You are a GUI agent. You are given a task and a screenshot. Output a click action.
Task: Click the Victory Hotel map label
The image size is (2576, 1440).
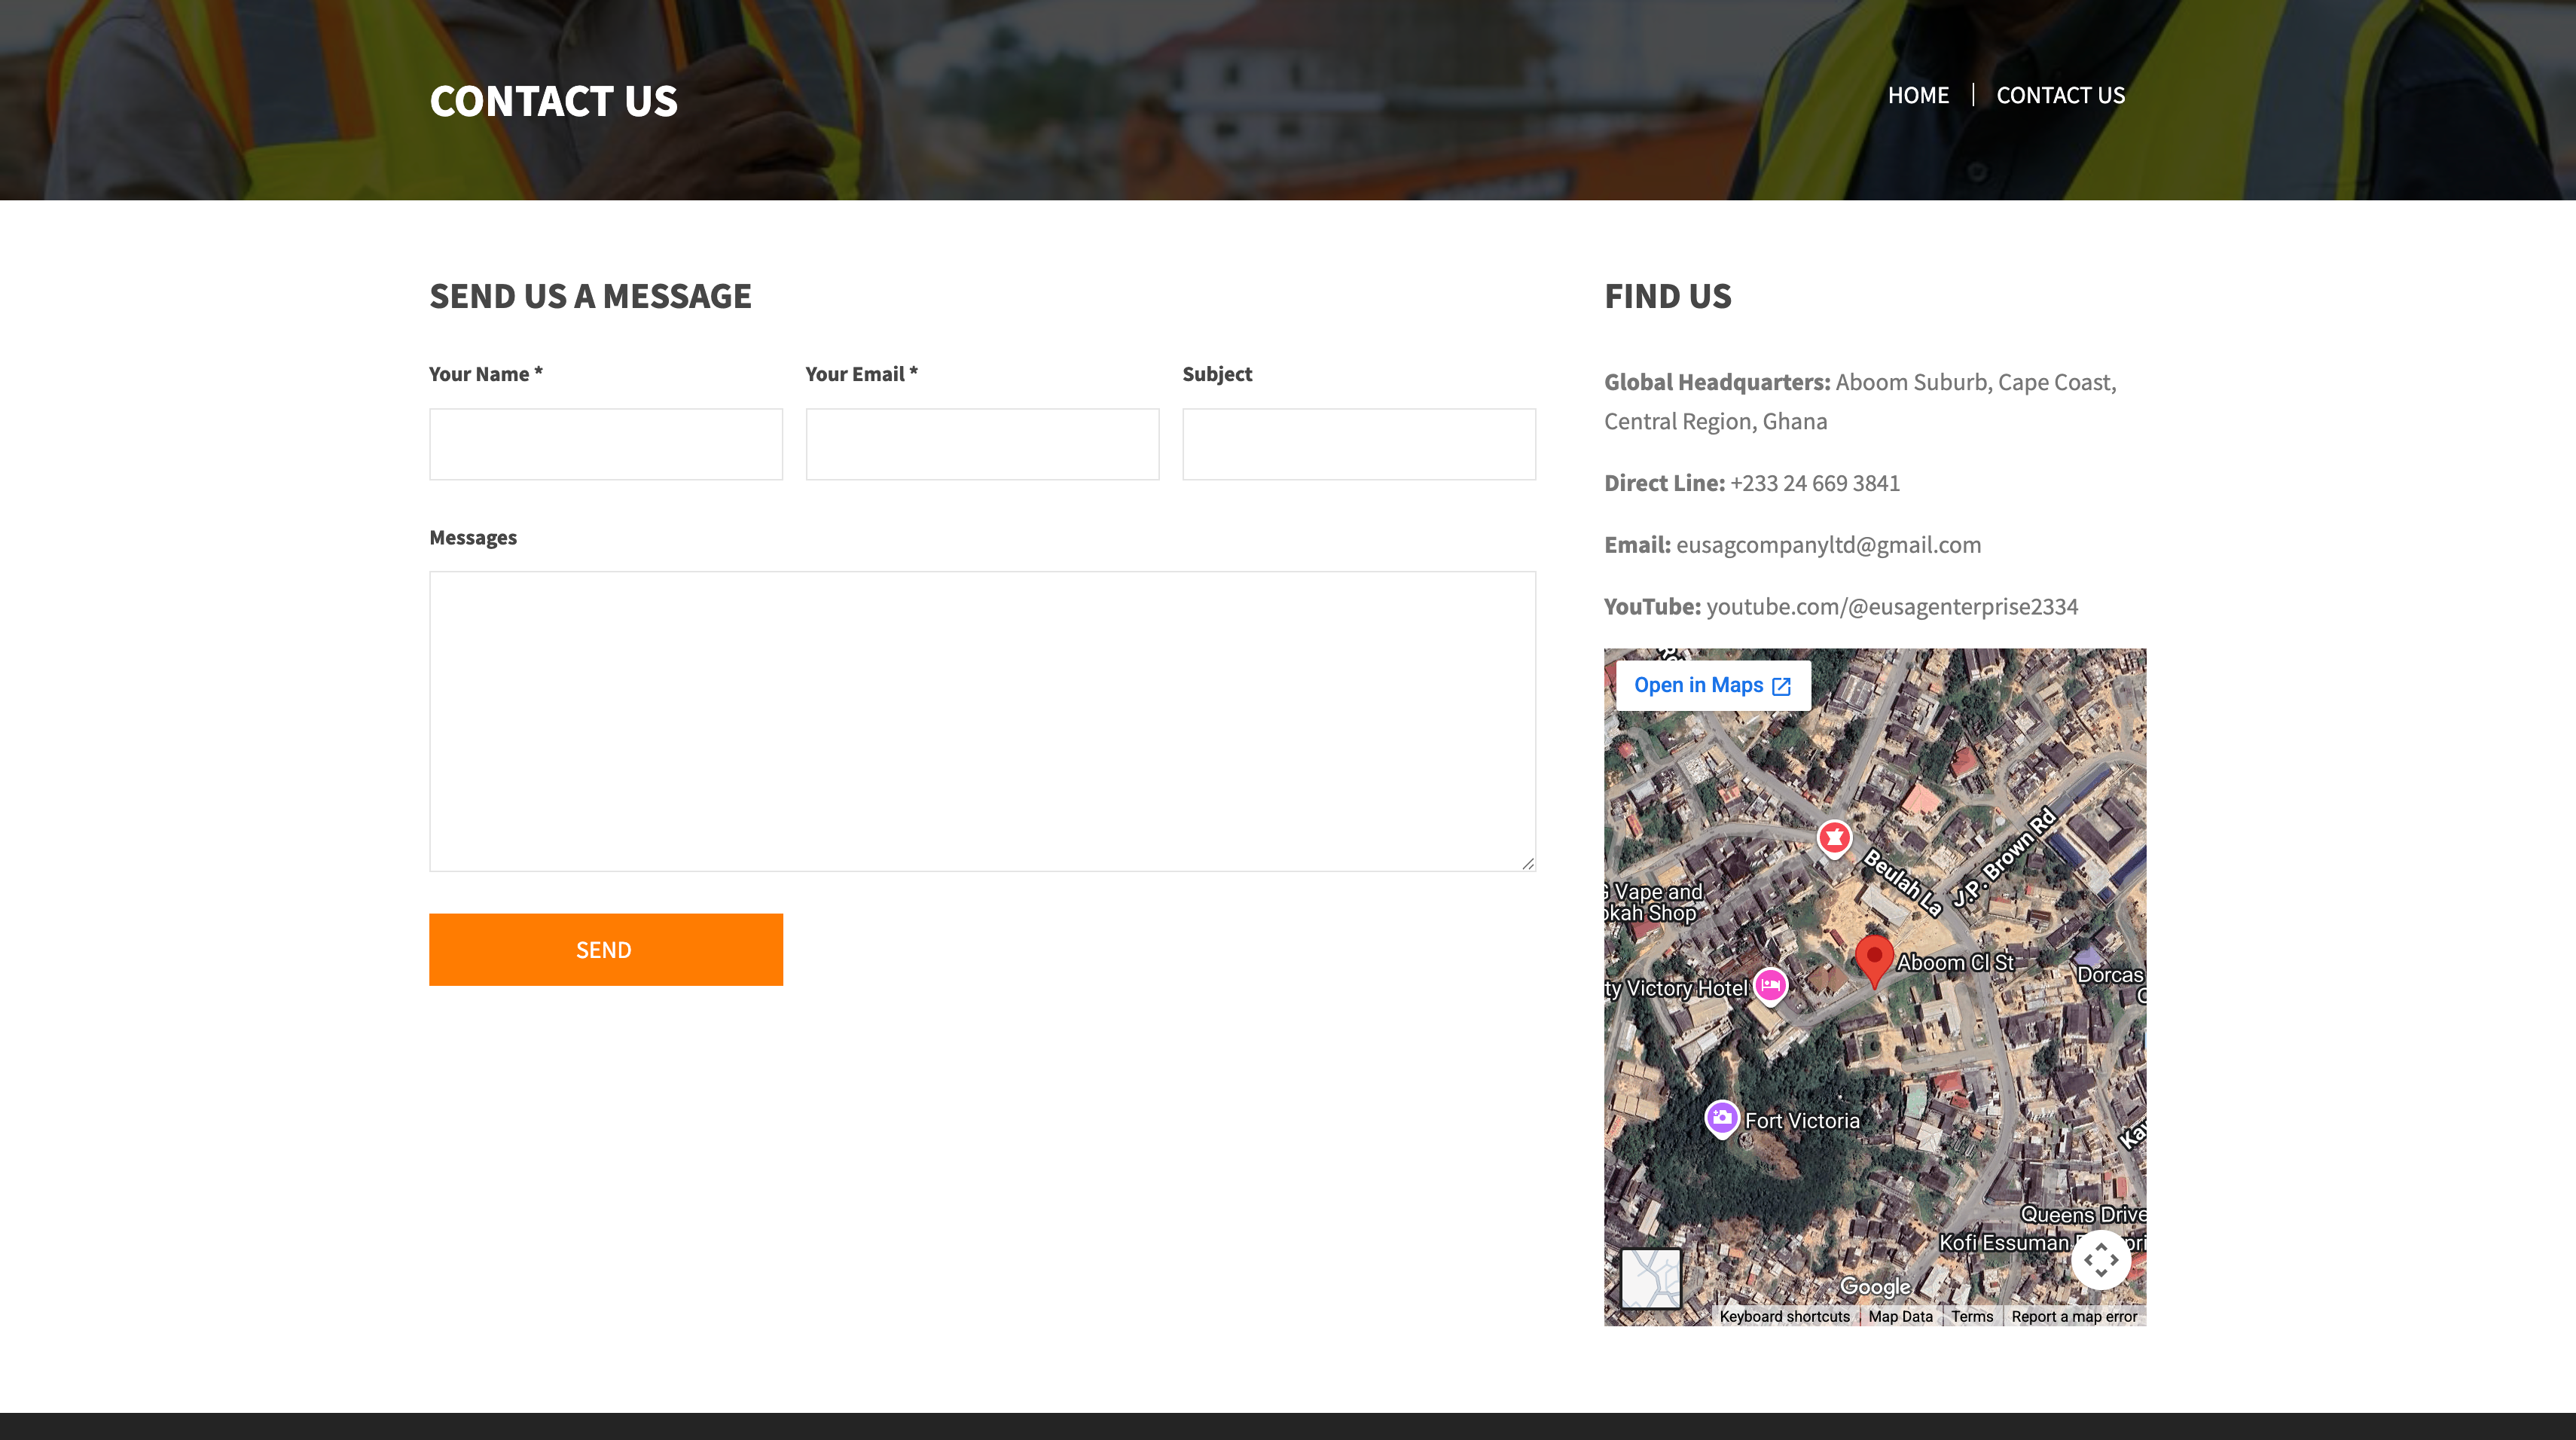click(1677, 988)
